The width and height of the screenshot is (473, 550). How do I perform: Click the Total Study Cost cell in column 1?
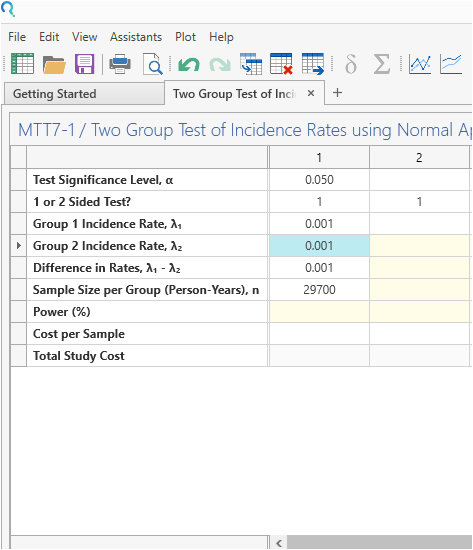click(319, 356)
